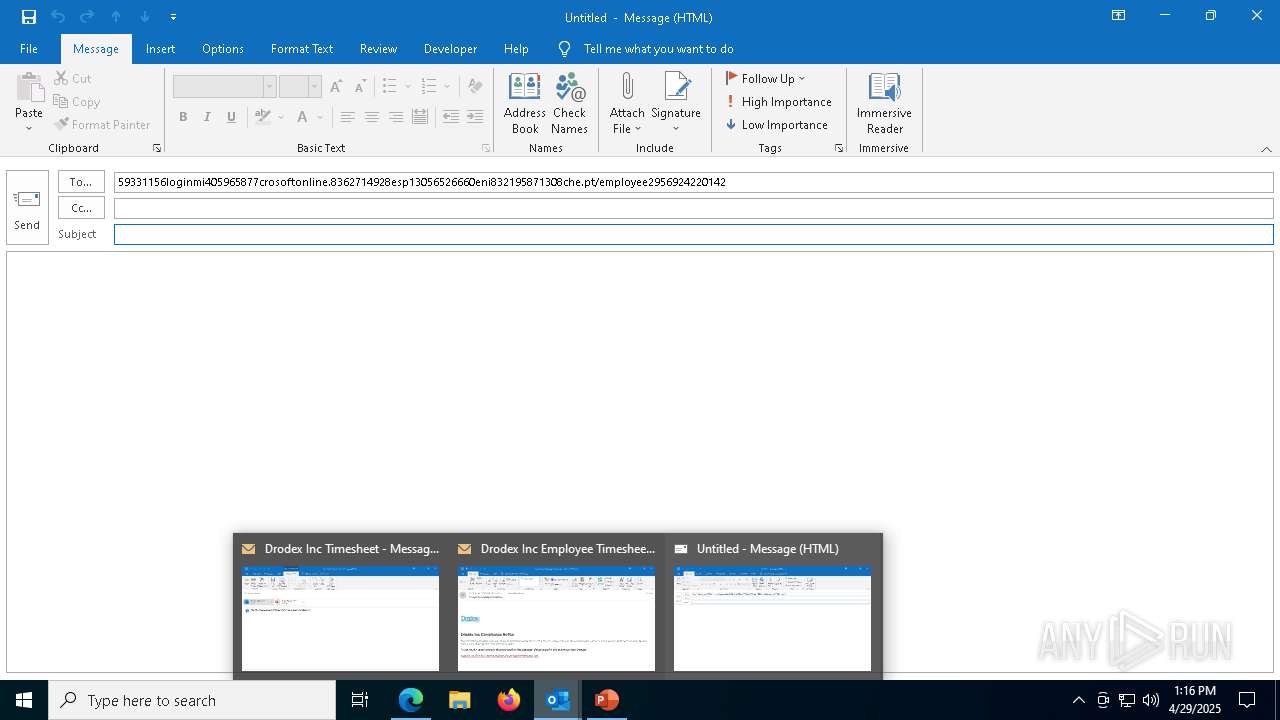The width and height of the screenshot is (1280, 720).
Task: Switch to the Help tab
Action: click(x=516, y=48)
